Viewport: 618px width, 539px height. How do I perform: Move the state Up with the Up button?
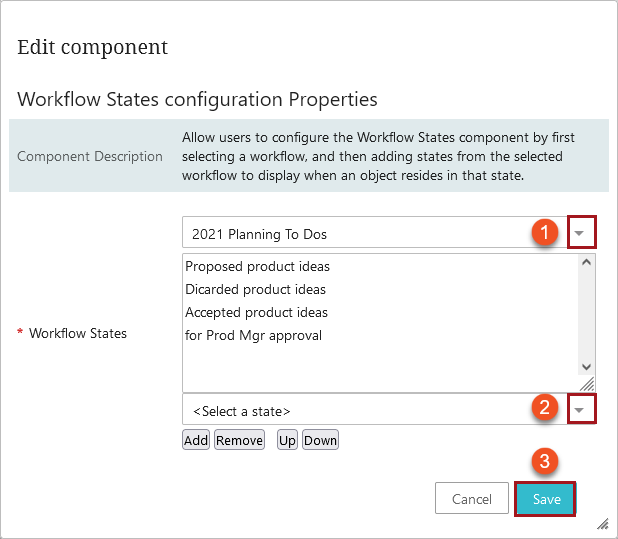[x=287, y=439]
